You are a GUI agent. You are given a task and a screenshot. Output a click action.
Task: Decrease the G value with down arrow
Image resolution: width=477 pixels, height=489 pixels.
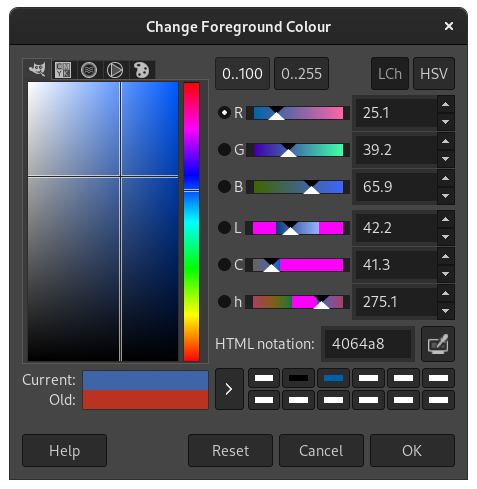click(x=446, y=159)
